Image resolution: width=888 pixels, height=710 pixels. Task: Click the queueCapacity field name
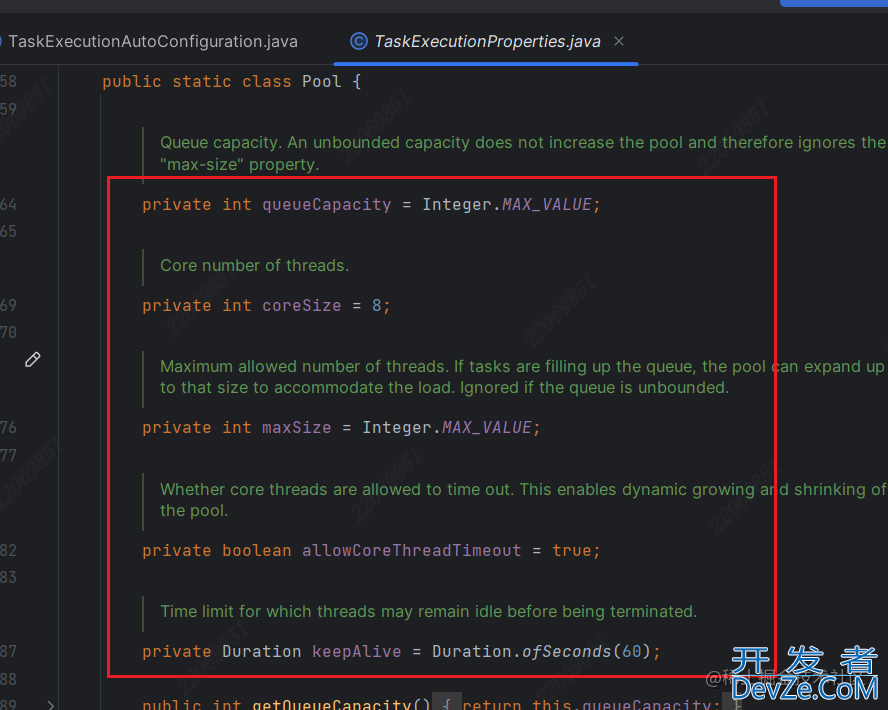tap(326, 204)
